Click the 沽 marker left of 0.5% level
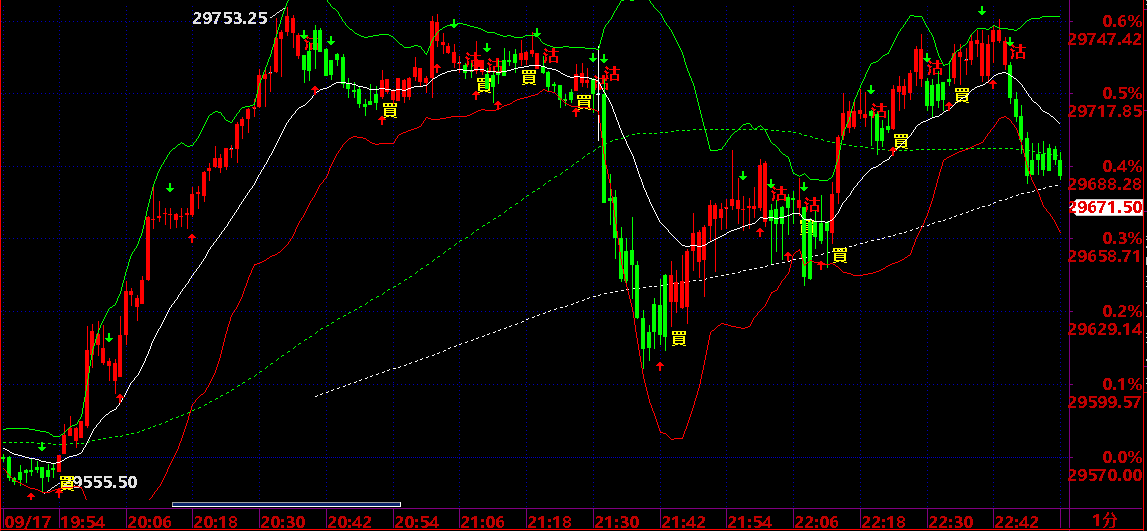Screen dimensions: 1147x531 click(x=935, y=67)
